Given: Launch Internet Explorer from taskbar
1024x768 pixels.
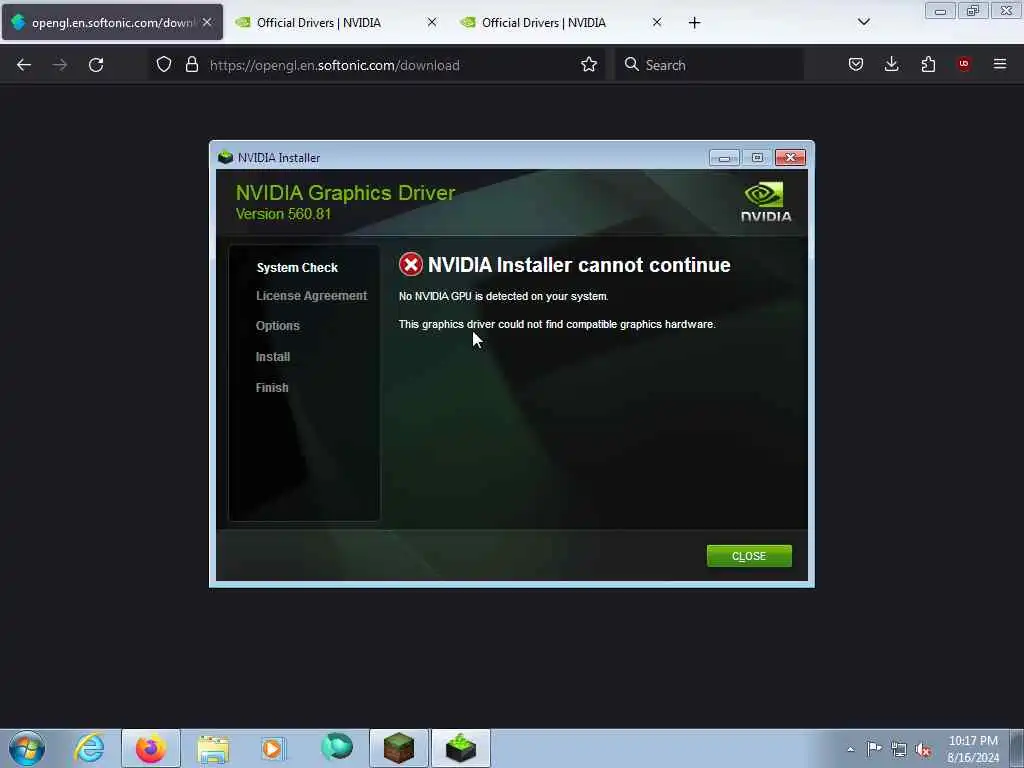Looking at the screenshot, I should tap(89, 748).
